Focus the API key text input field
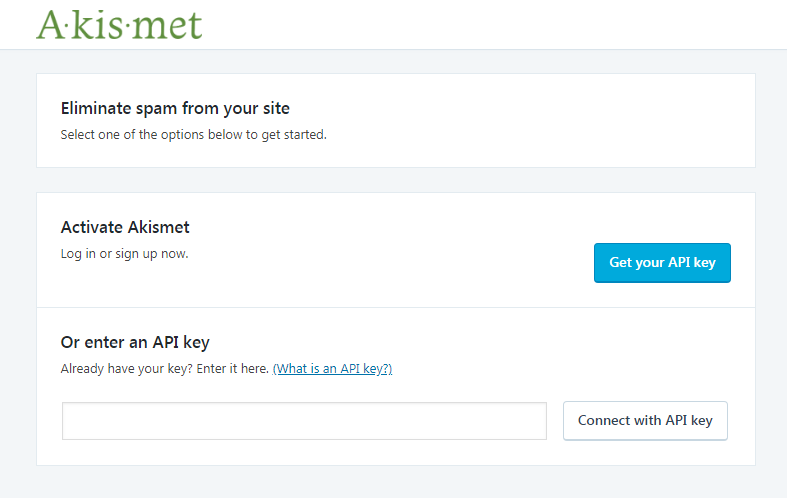 pos(304,421)
